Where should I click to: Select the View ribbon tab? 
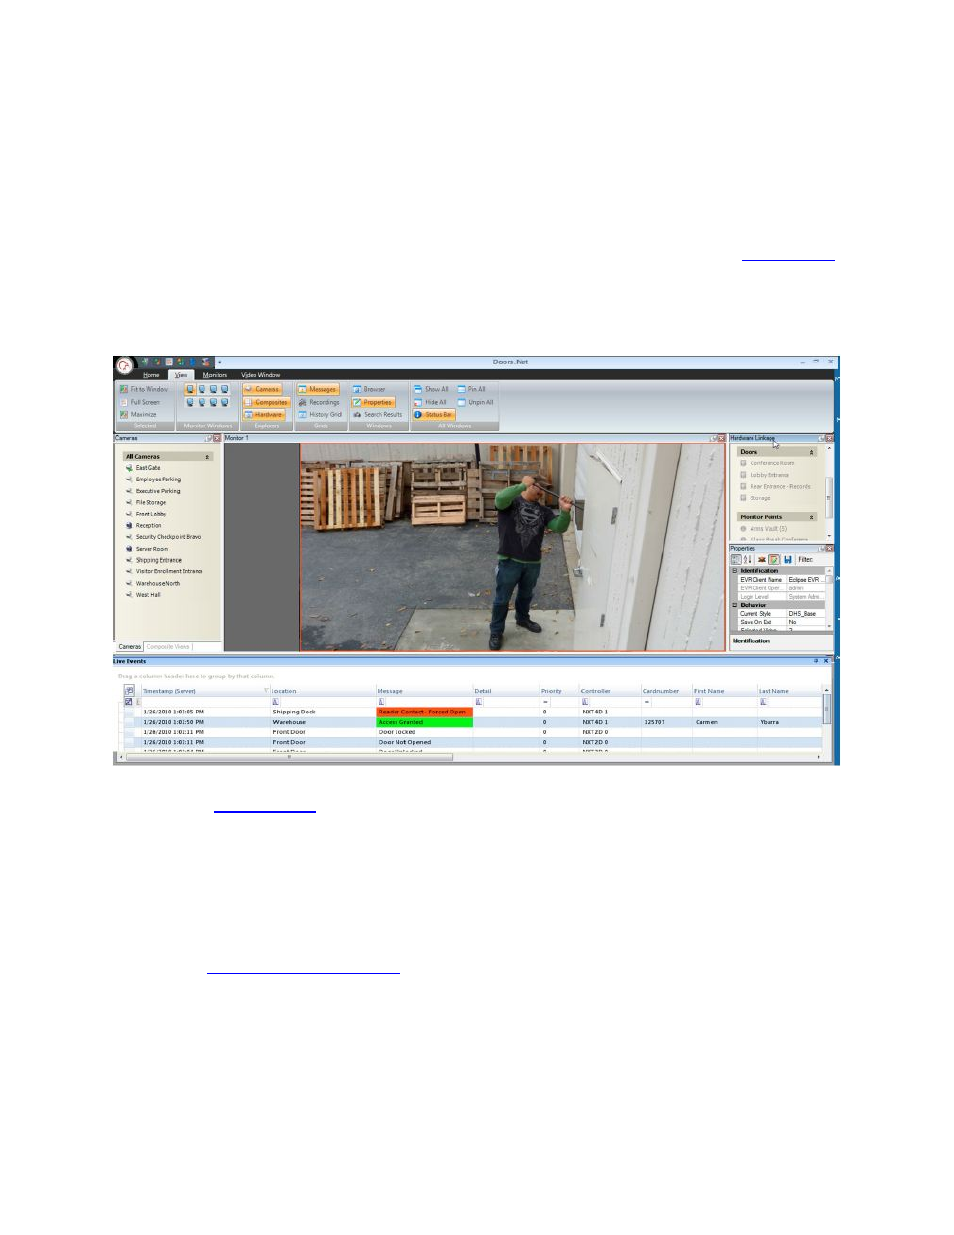(181, 375)
